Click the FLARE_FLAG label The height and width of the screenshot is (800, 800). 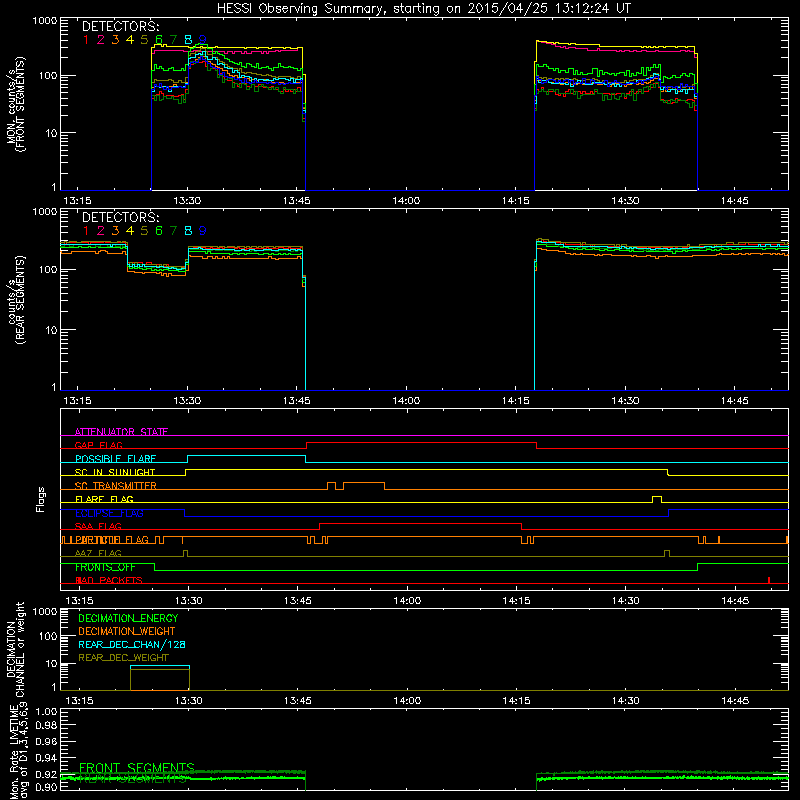click(104, 499)
